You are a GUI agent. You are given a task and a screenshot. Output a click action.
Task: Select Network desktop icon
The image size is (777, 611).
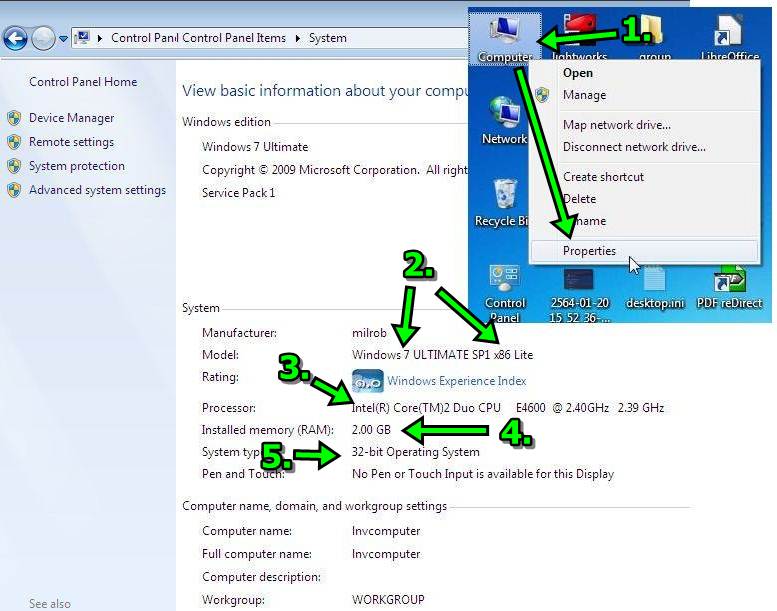click(504, 120)
